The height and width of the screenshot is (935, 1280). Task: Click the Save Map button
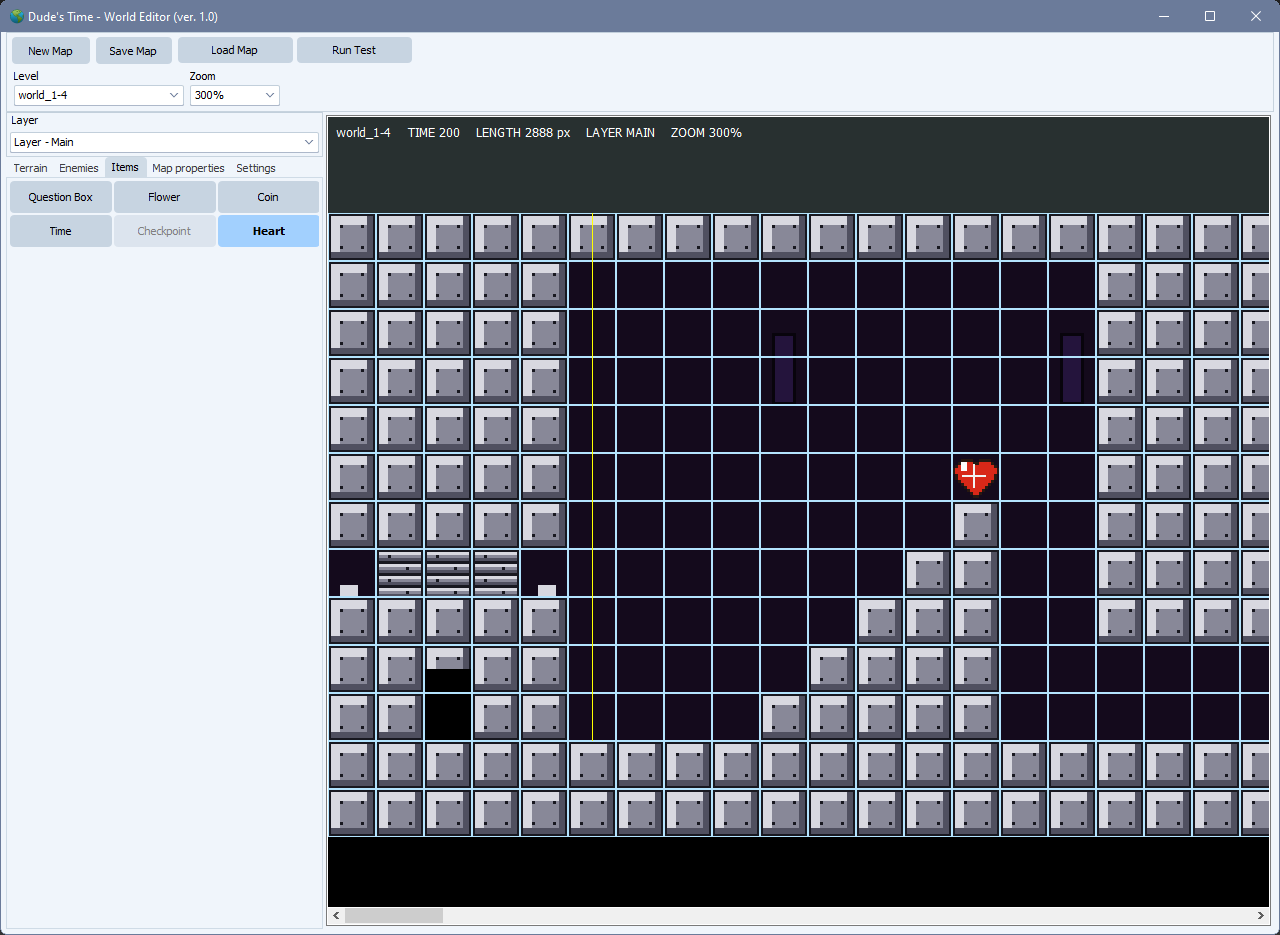click(133, 50)
